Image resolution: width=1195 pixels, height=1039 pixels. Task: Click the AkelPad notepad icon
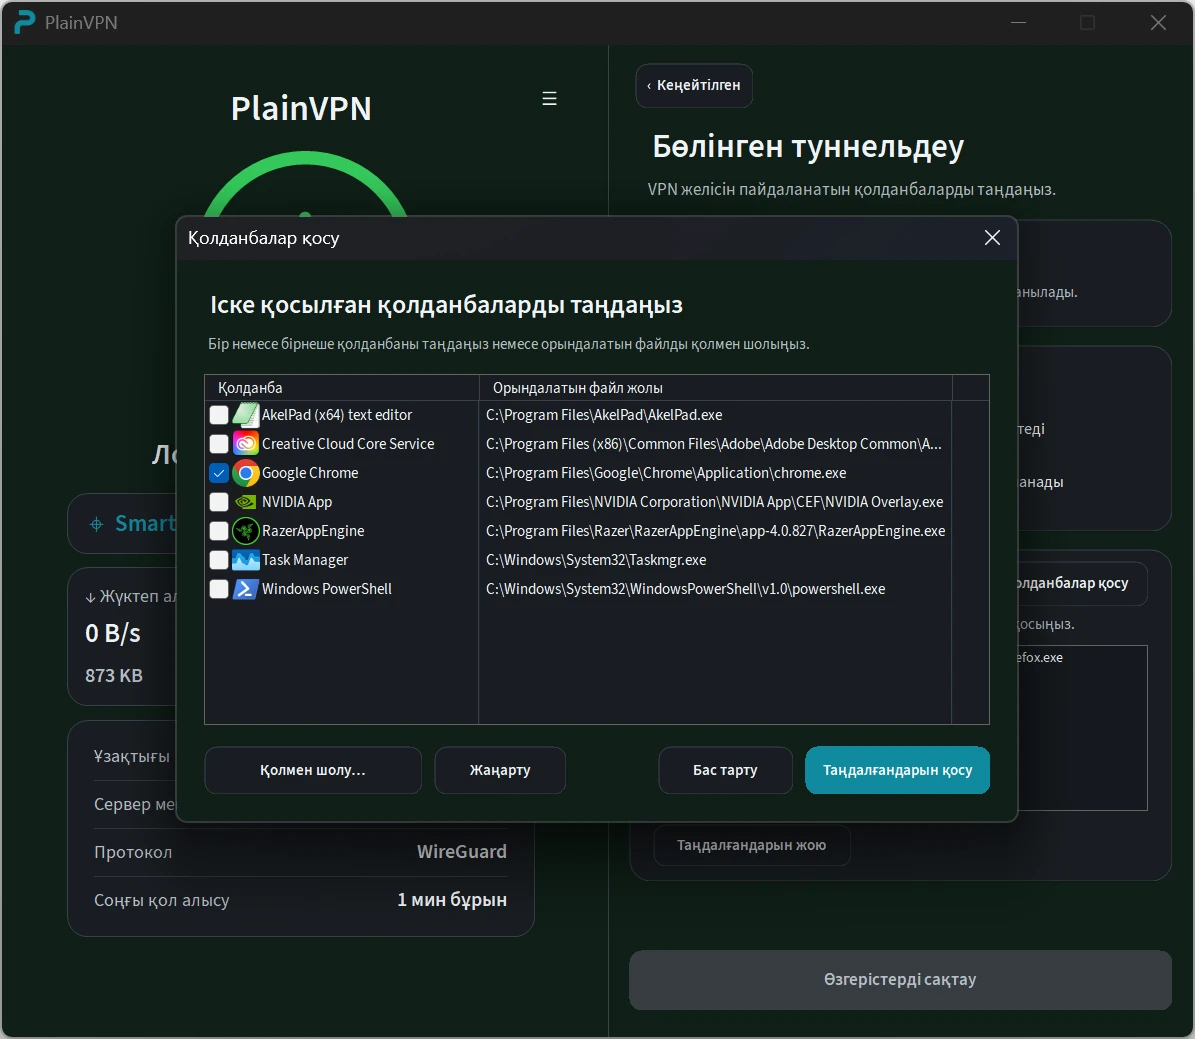pos(245,415)
